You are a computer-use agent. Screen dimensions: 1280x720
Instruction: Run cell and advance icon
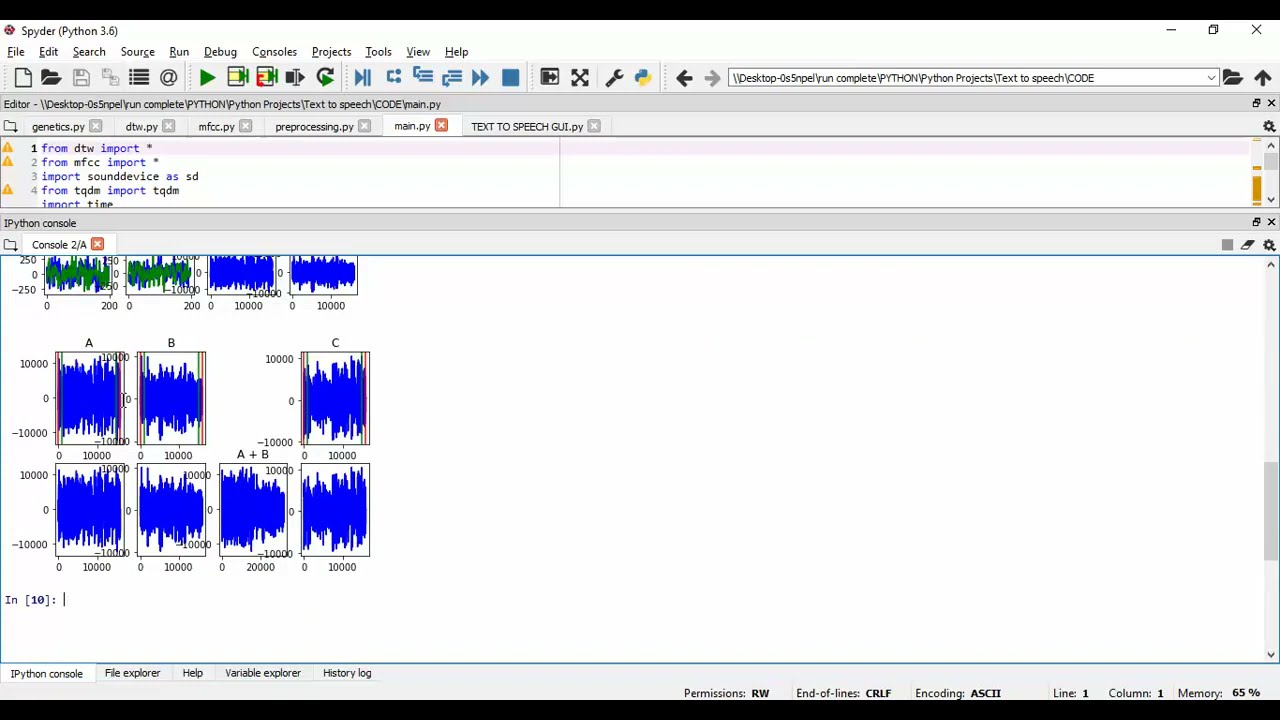pos(266,78)
